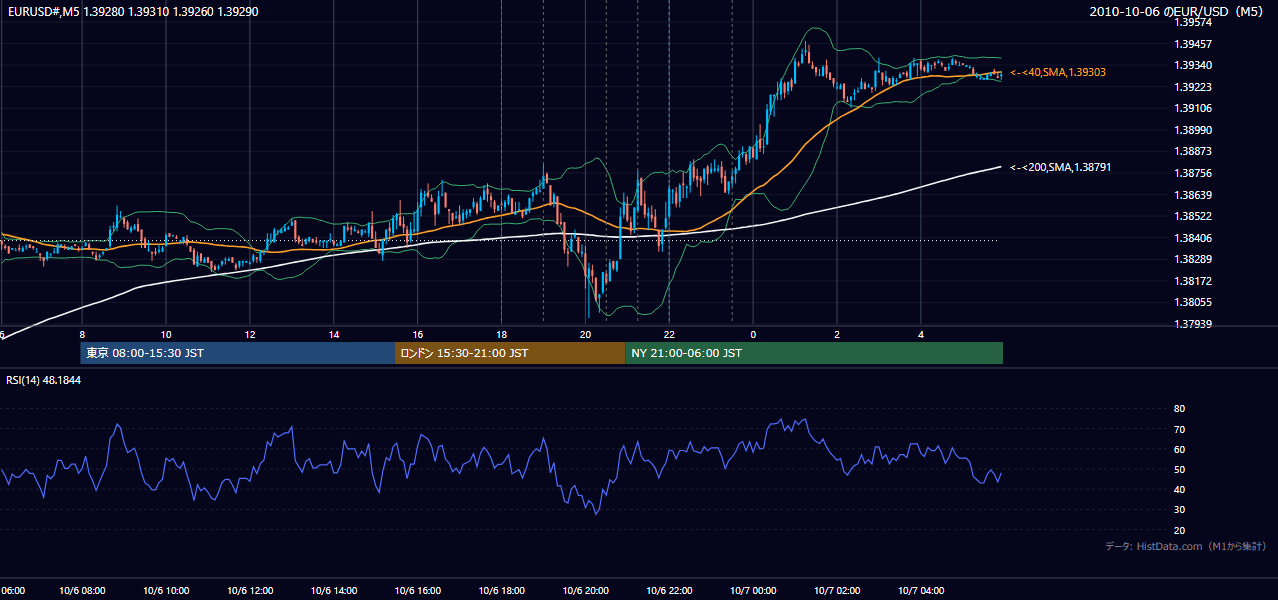Click the 10/6 08:00 date label

click(x=82, y=591)
